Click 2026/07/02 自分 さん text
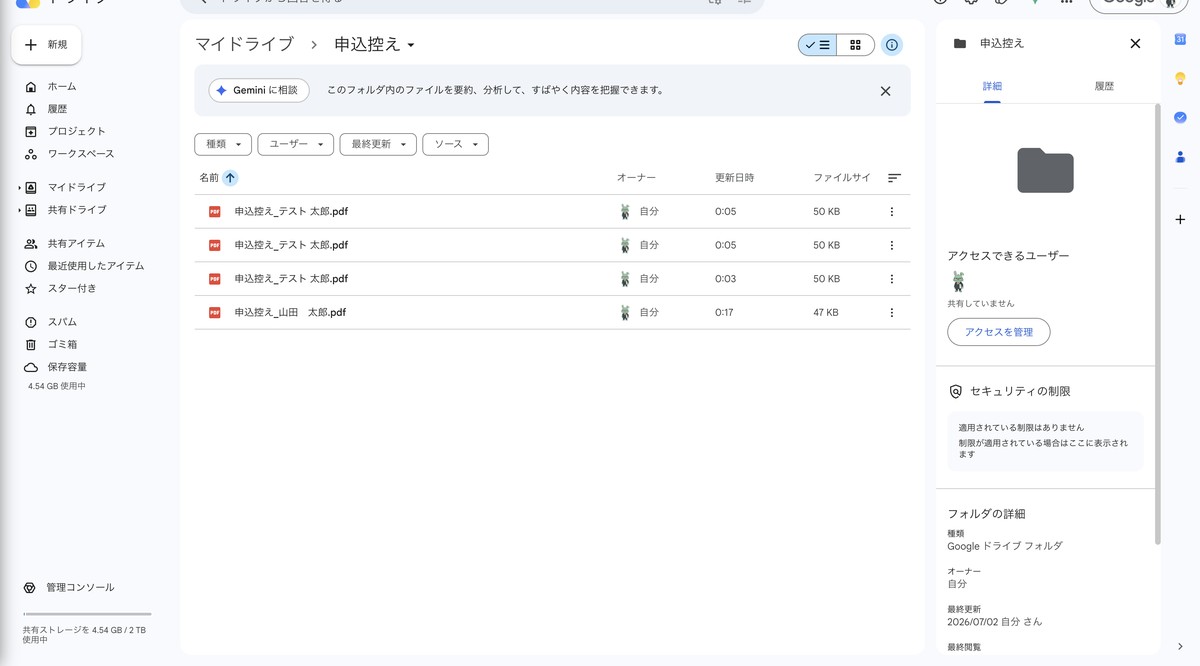 tap(995, 622)
